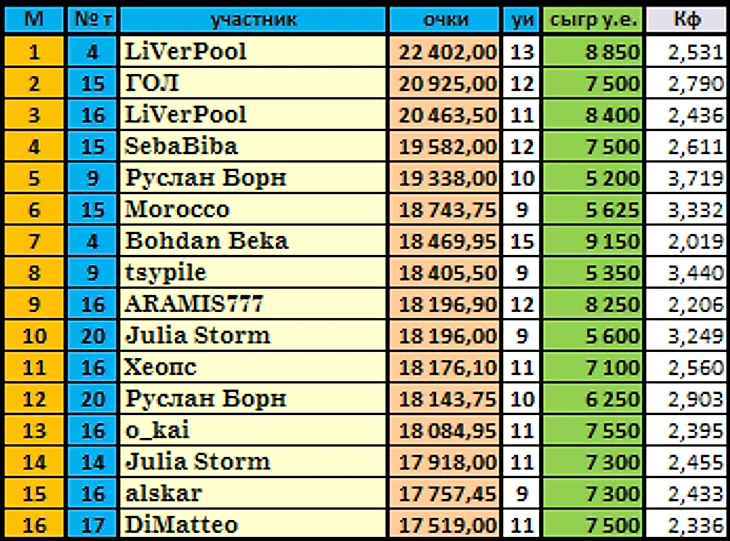
Task: Click the "SebaBiba" participant cell
Action: pyautogui.click(x=253, y=146)
